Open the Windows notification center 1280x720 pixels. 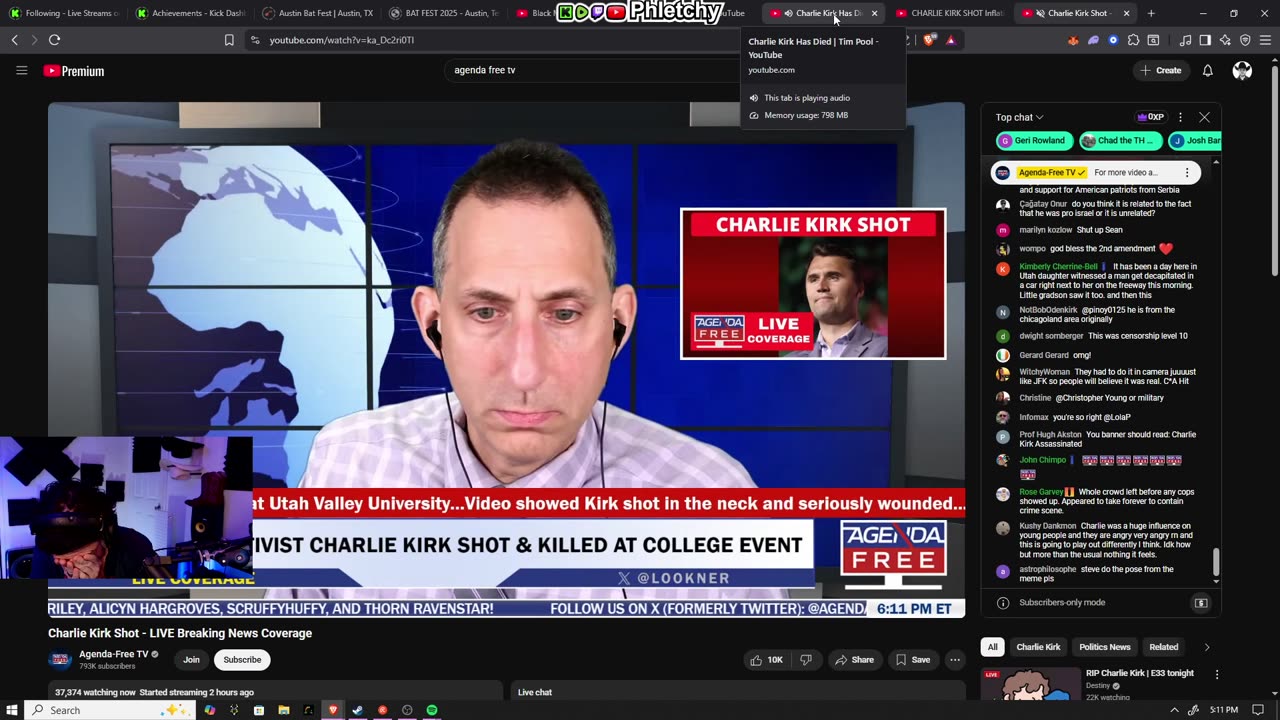(1258, 710)
